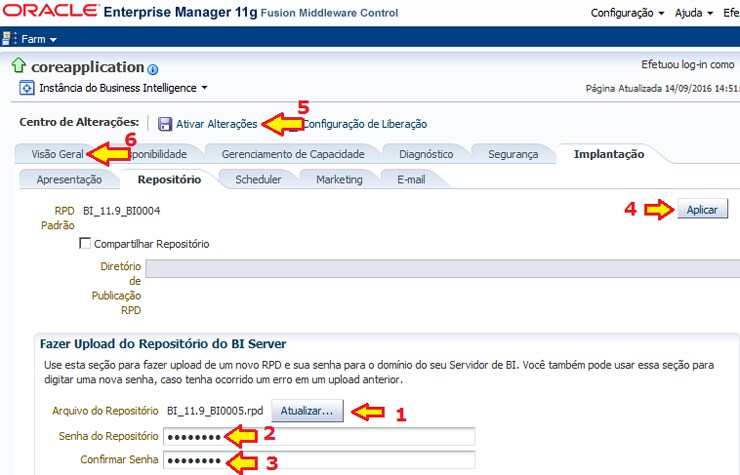
Task: Open the Diagnóstico tab
Action: tap(426, 154)
